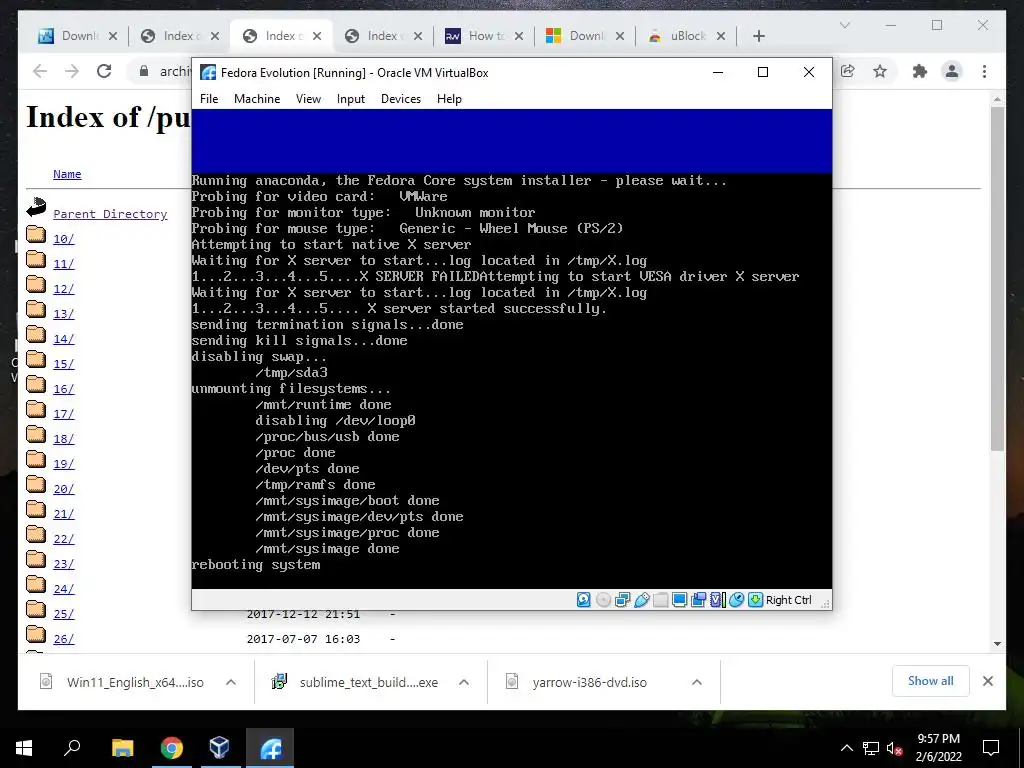Open a new Chrome tab

coord(759,36)
